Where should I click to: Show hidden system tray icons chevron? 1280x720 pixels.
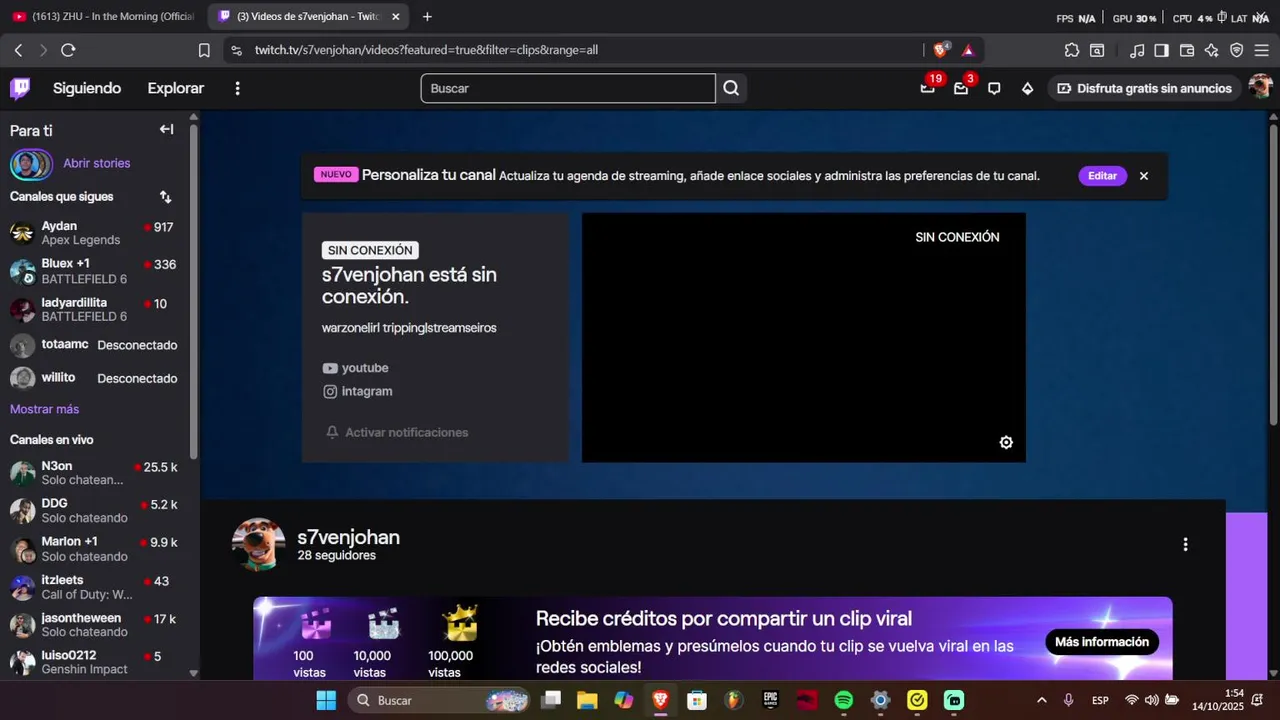(x=1042, y=700)
